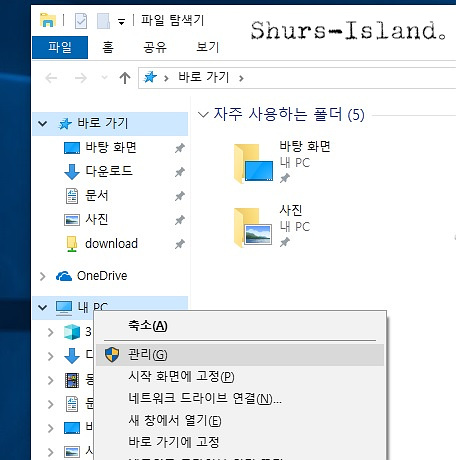Choose 시작 화면에 고정(P) in context menu
Image resolution: width=456 pixels, height=460 pixels.
[x=240, y=377]
